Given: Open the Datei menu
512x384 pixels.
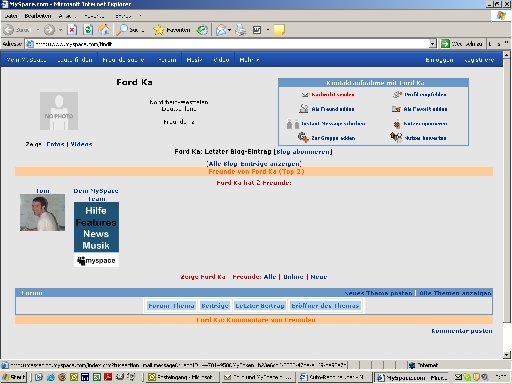Looking at the screenshot, I should 11,16.
